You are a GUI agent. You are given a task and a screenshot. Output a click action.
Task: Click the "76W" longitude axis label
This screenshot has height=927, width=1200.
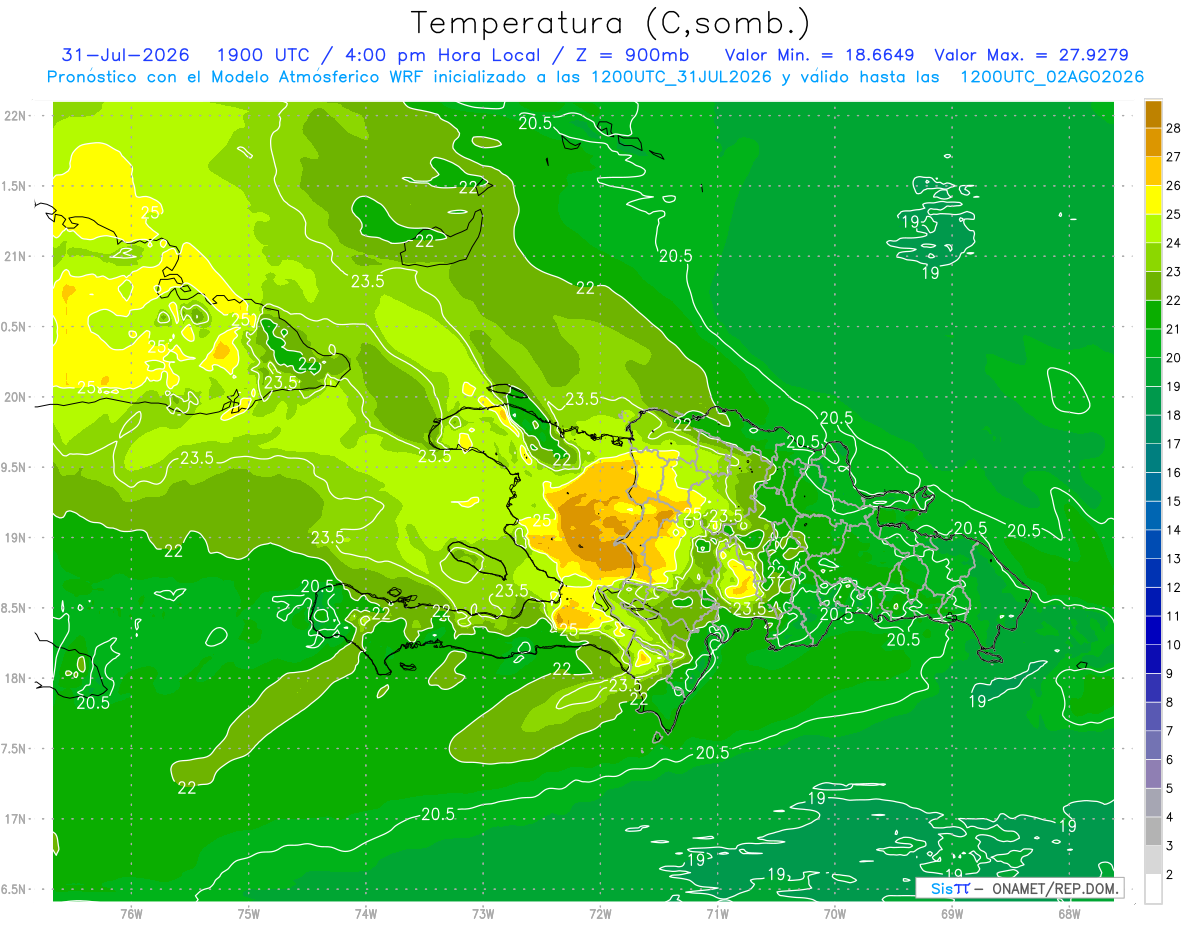[x=131, y=914]
